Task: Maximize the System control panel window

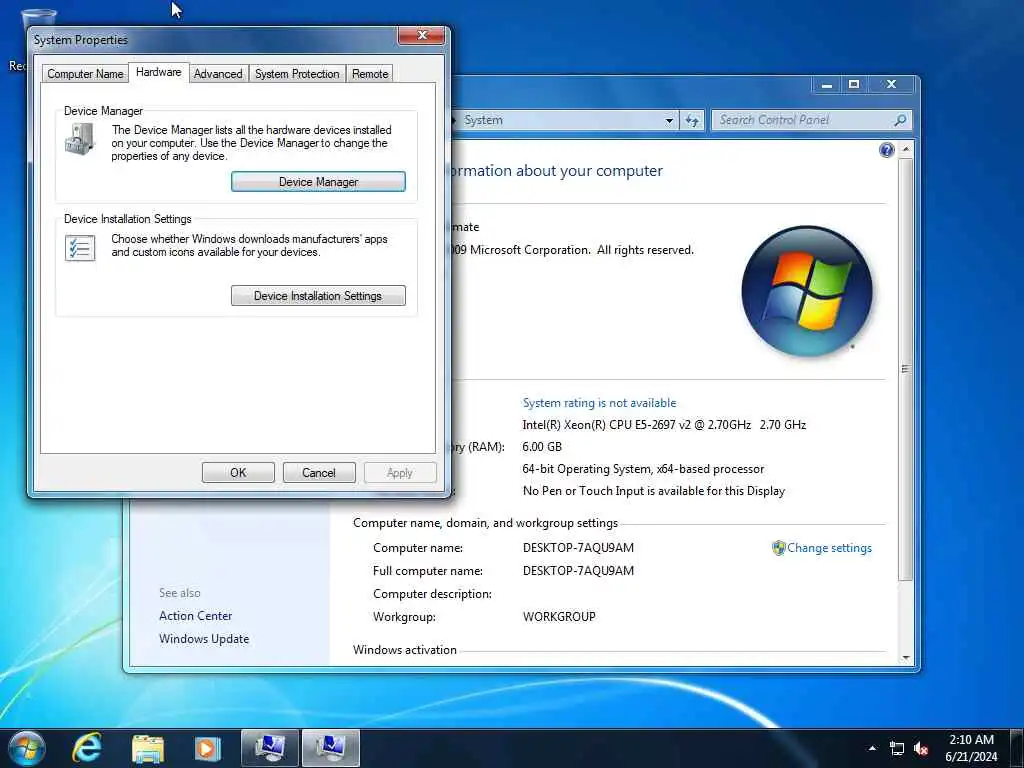Action: click(x=854, y=85)
